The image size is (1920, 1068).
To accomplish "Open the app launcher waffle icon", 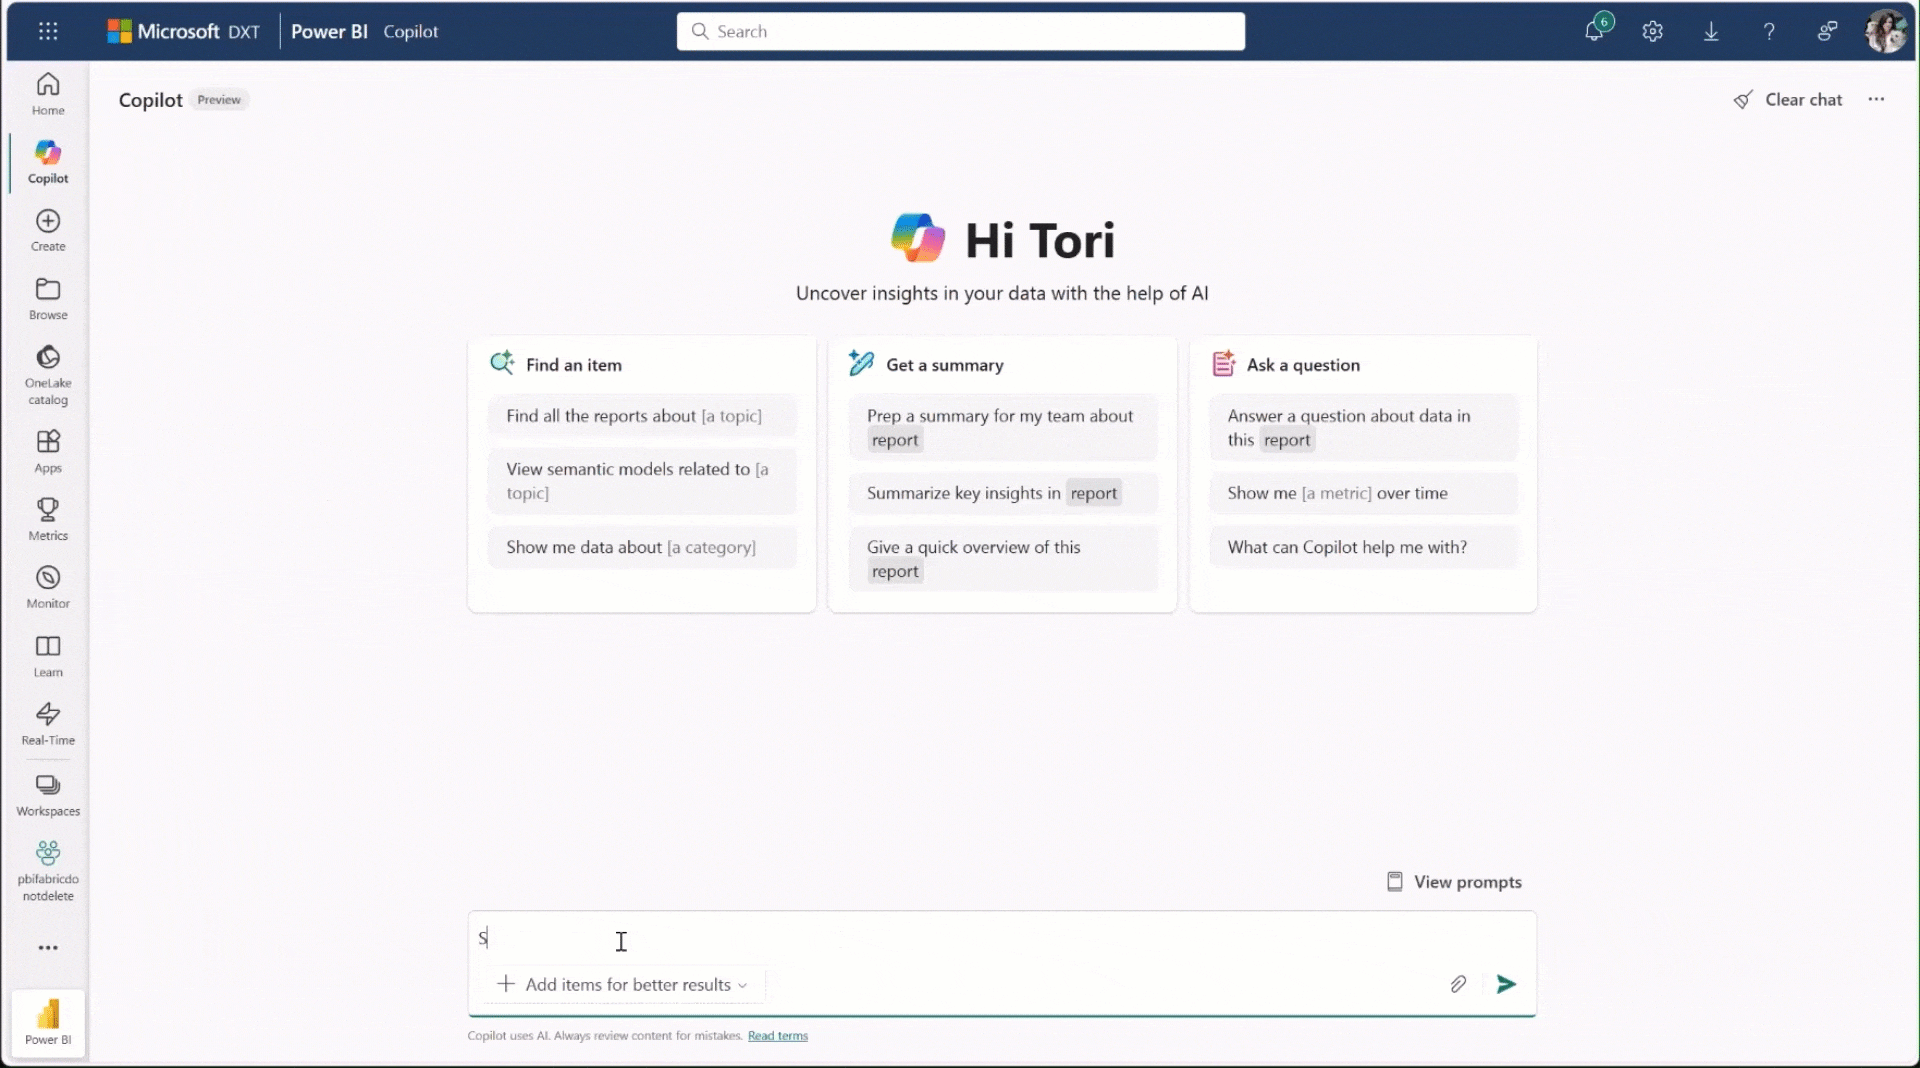I will pyautogui.click(x=48, y=31).
